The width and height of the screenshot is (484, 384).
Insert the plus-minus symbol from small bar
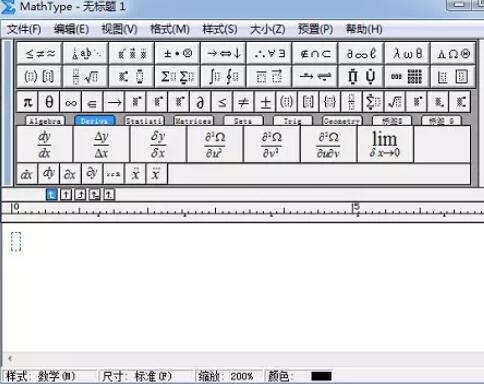click(265, 102)
